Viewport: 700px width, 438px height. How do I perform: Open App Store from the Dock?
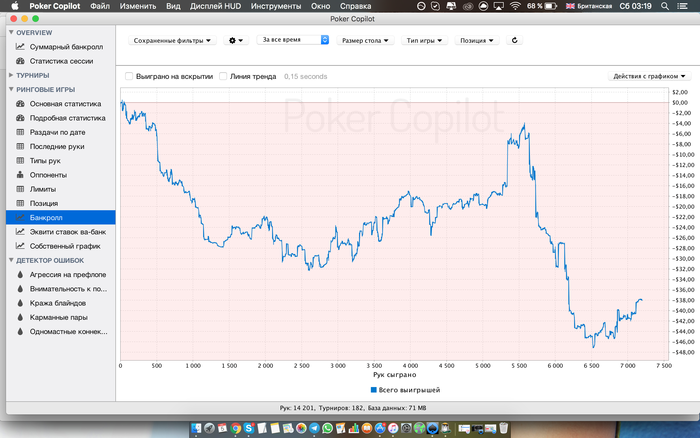click(380, 429)
